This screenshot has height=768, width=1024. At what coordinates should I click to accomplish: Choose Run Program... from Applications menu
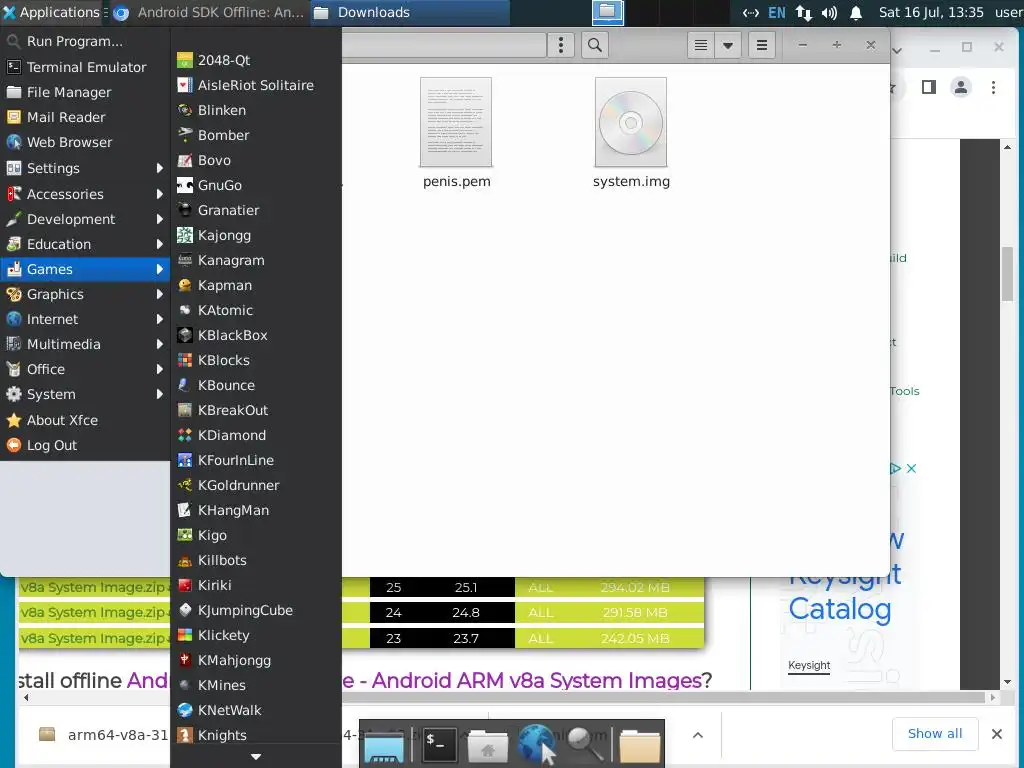(85, 41)
